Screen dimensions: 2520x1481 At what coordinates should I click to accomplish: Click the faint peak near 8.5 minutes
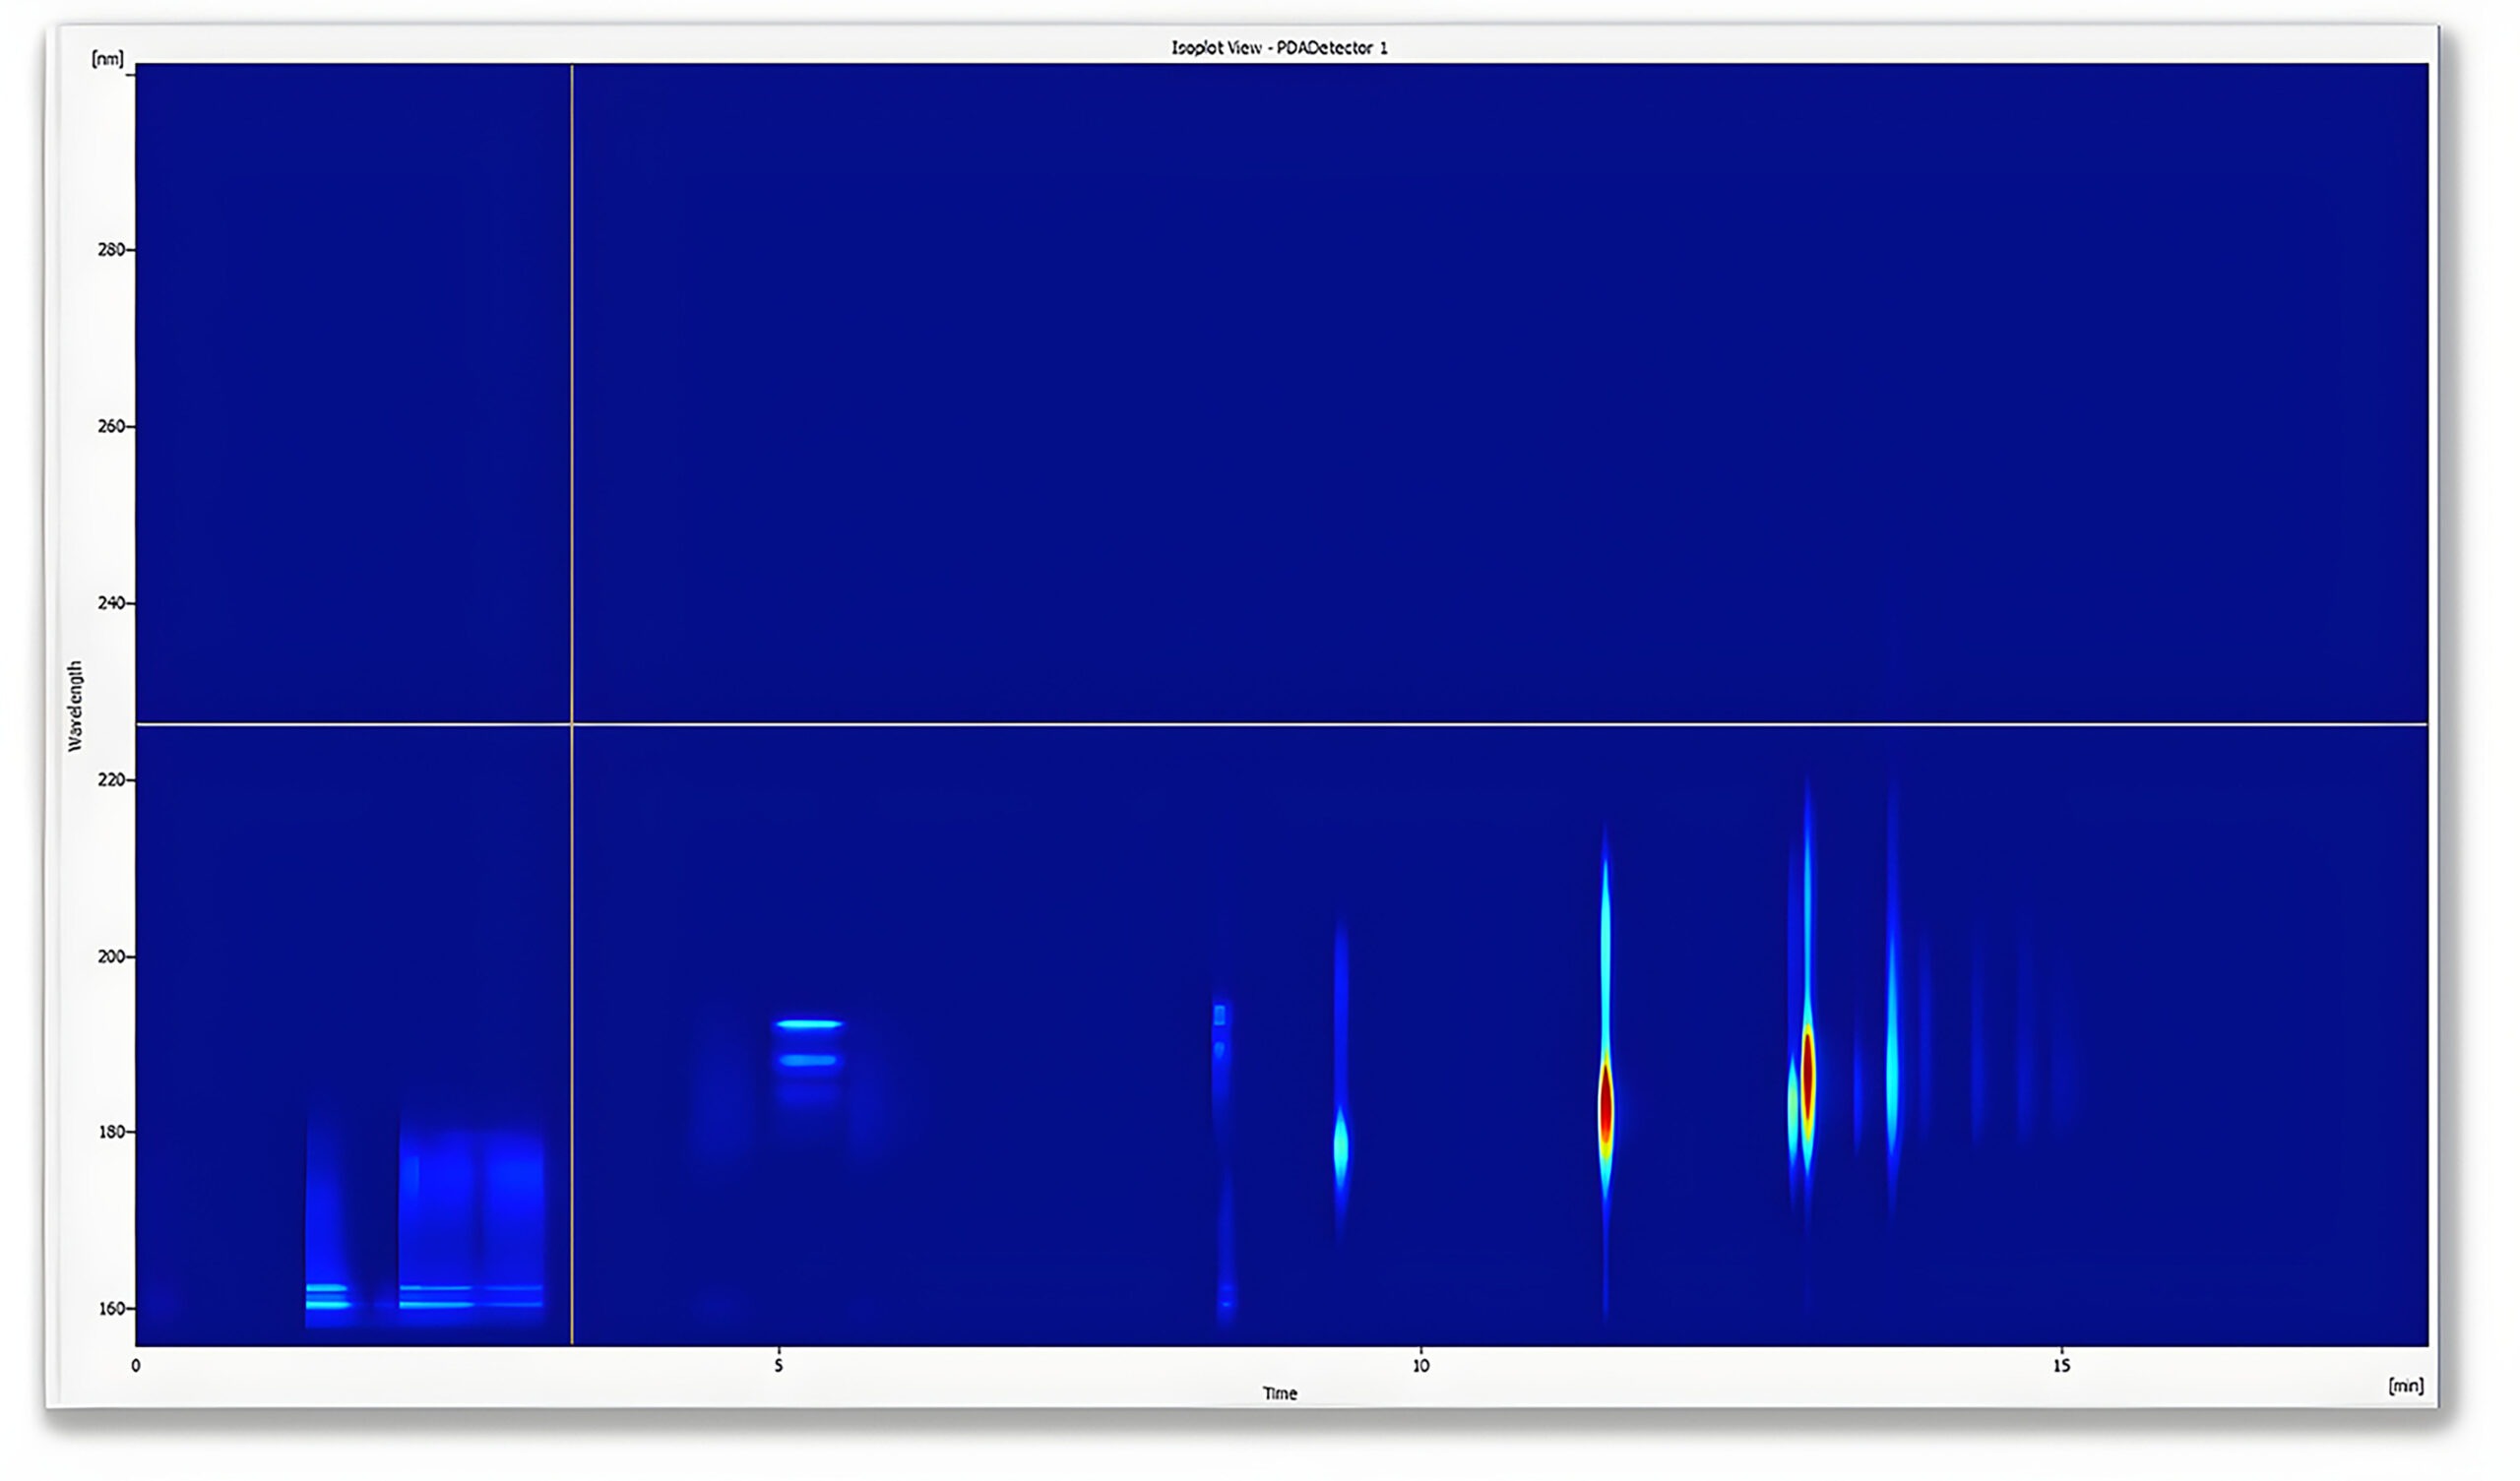pyautogui.click(x=1220, y=1018)
